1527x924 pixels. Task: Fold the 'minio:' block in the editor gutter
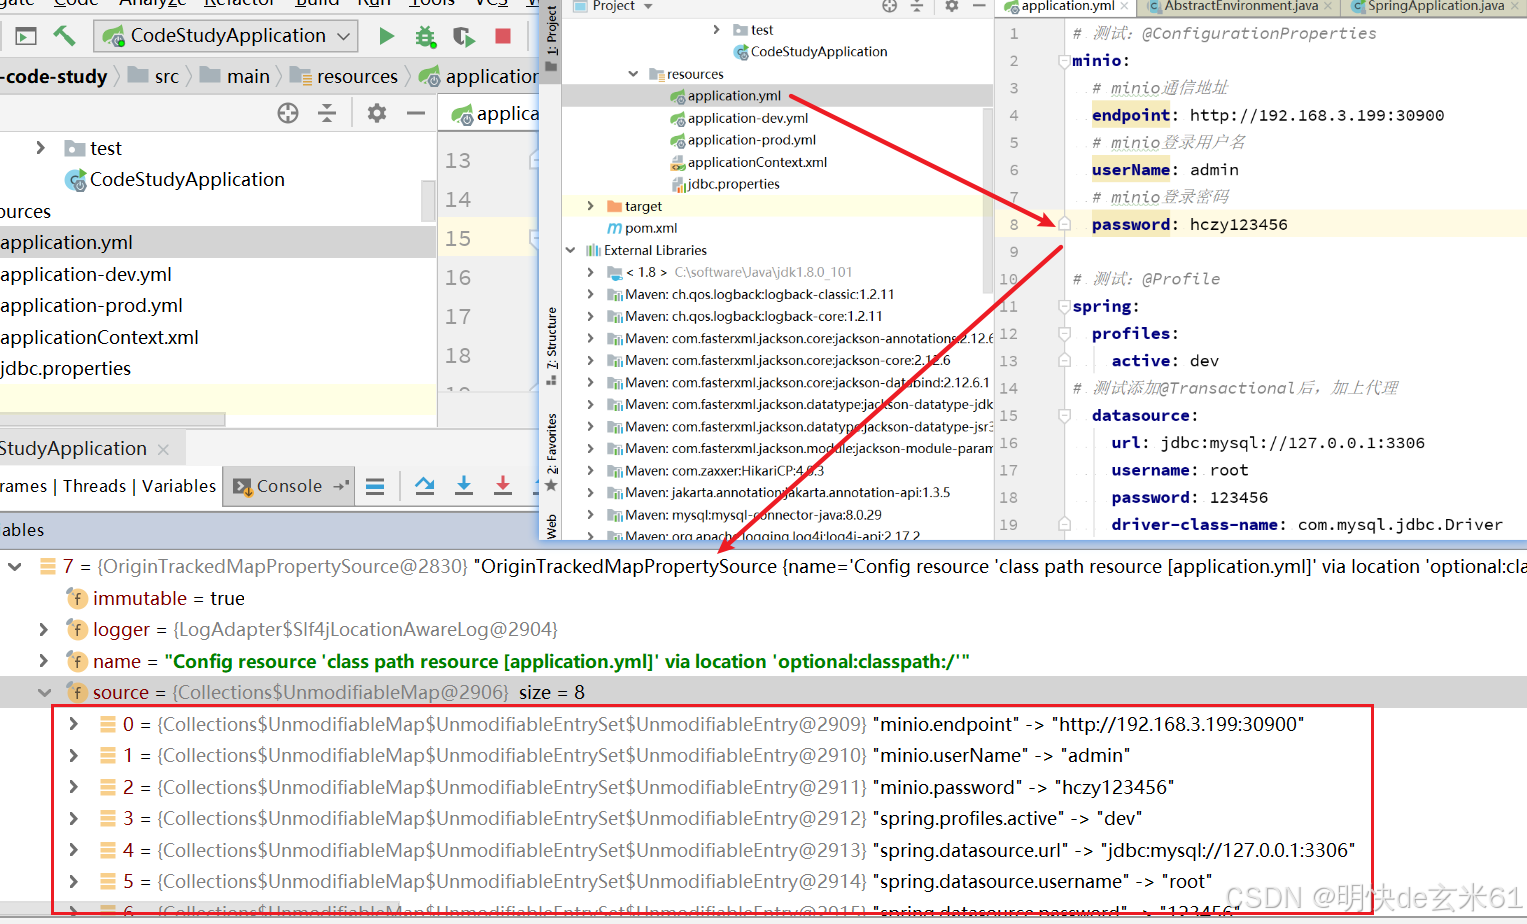[1064, 61]
